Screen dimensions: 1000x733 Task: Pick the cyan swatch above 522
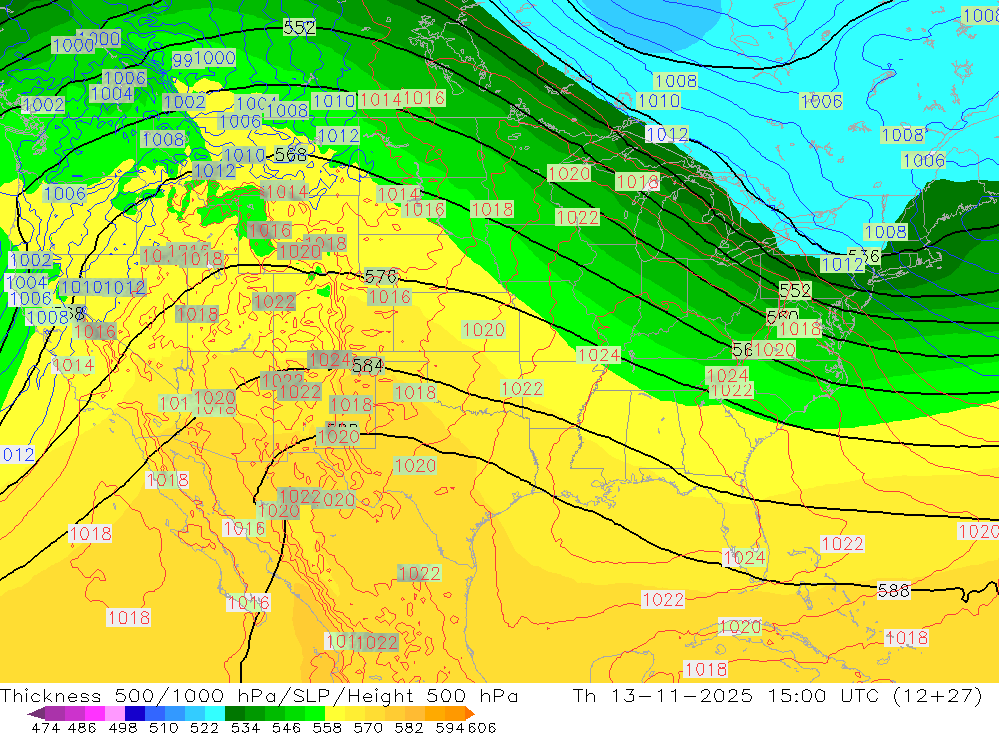click(x=215, y=713)
